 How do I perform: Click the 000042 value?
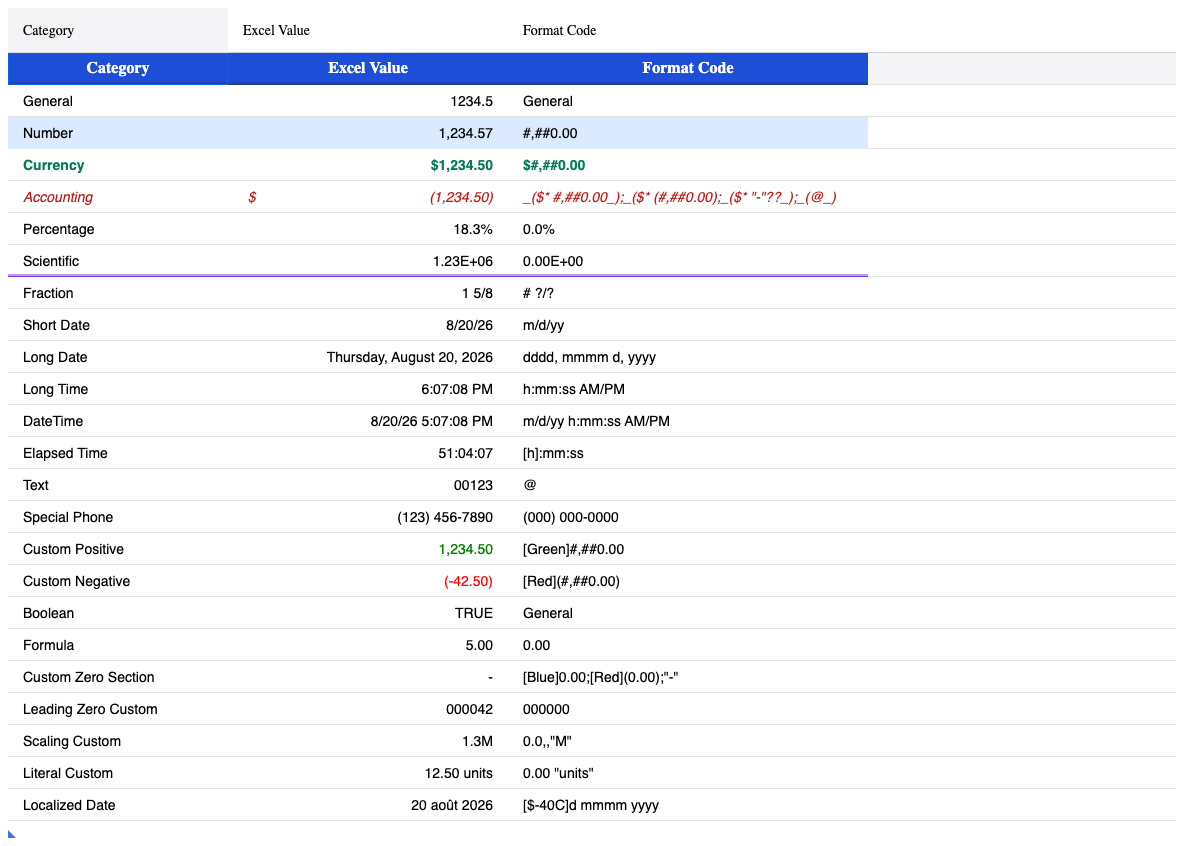[367, 709]
